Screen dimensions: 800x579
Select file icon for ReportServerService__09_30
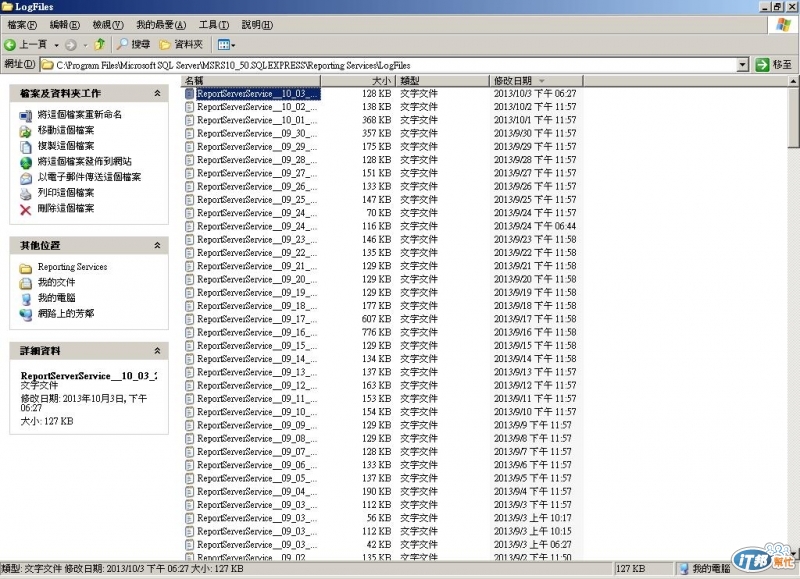(189, 133)
